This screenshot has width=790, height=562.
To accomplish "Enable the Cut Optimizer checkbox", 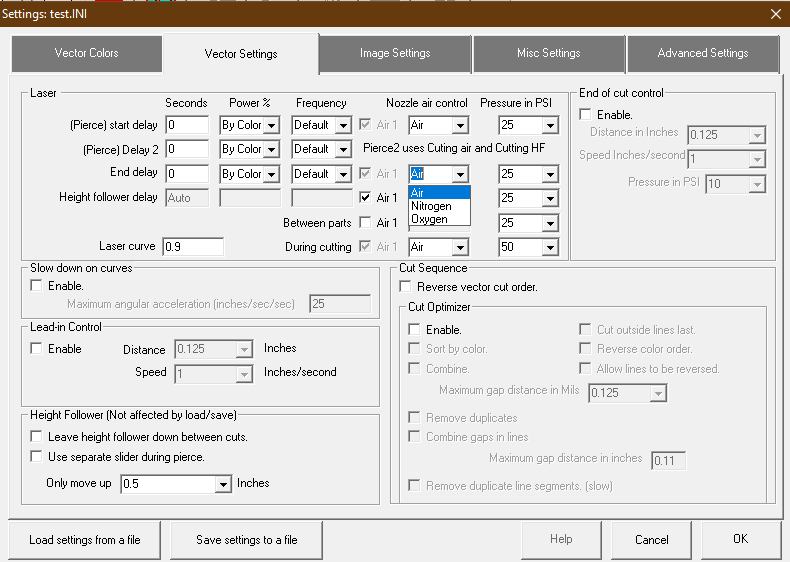I will pyautogui.click(x=414, y=330).
